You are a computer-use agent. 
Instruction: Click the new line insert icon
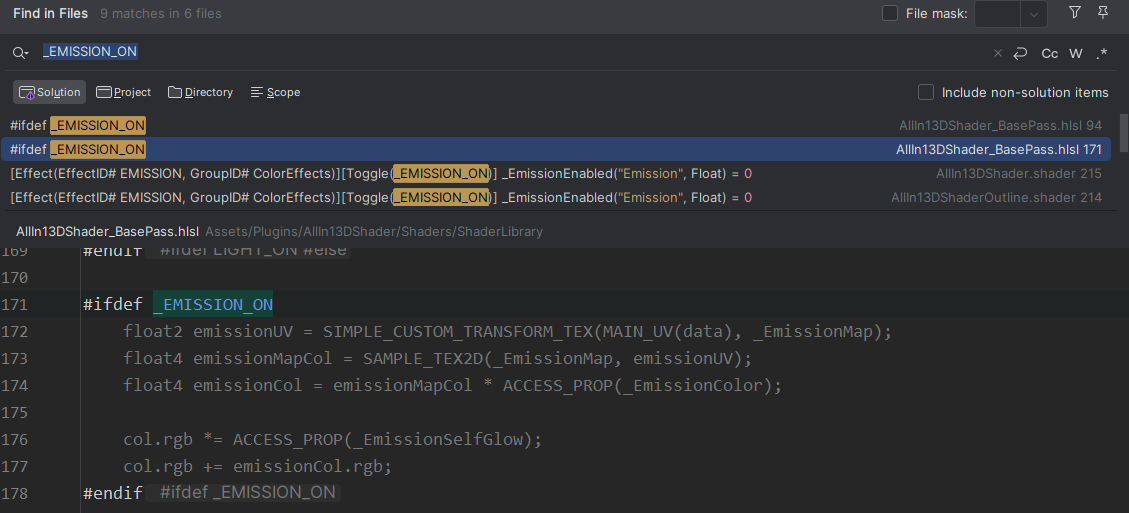pos(1020,53)
